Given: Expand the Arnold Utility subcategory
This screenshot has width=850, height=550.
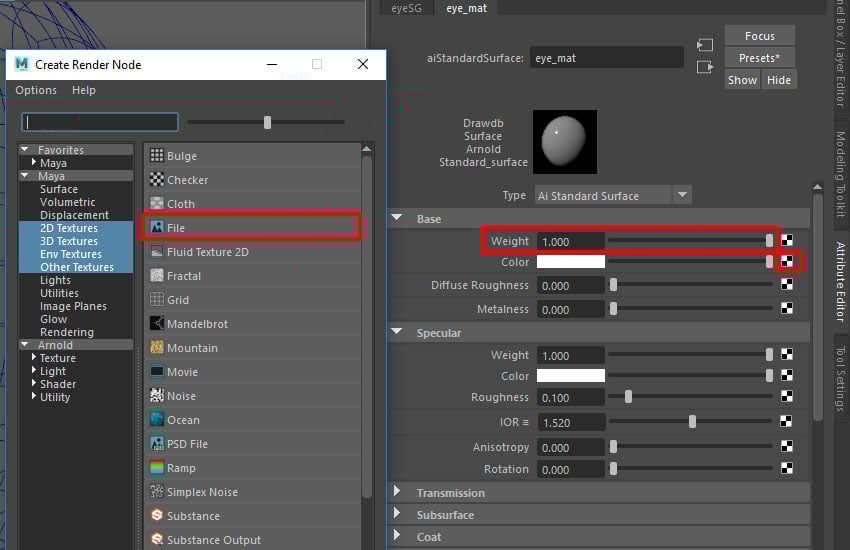Looking at the screenshot, I should coord(34,396).
